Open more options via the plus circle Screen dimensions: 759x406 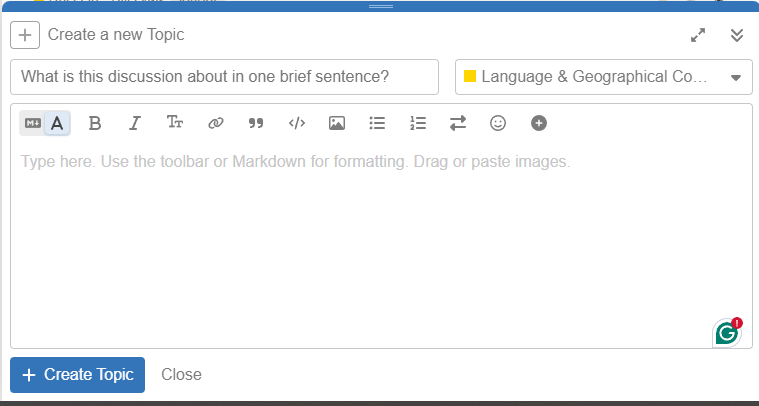[539, 123]
